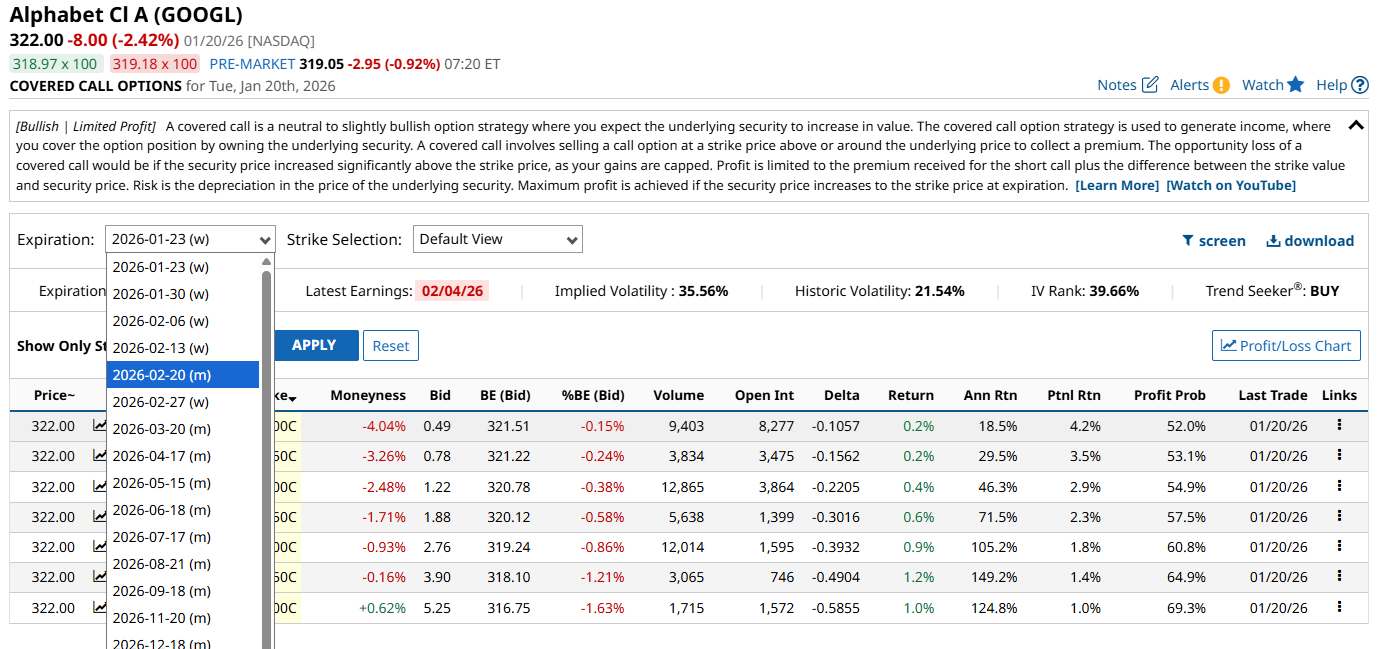The width and height of the screenshot is (1377, 649).
Task: Choose the 2026-03-20 (m) expiration option
Action: point(162,429)
